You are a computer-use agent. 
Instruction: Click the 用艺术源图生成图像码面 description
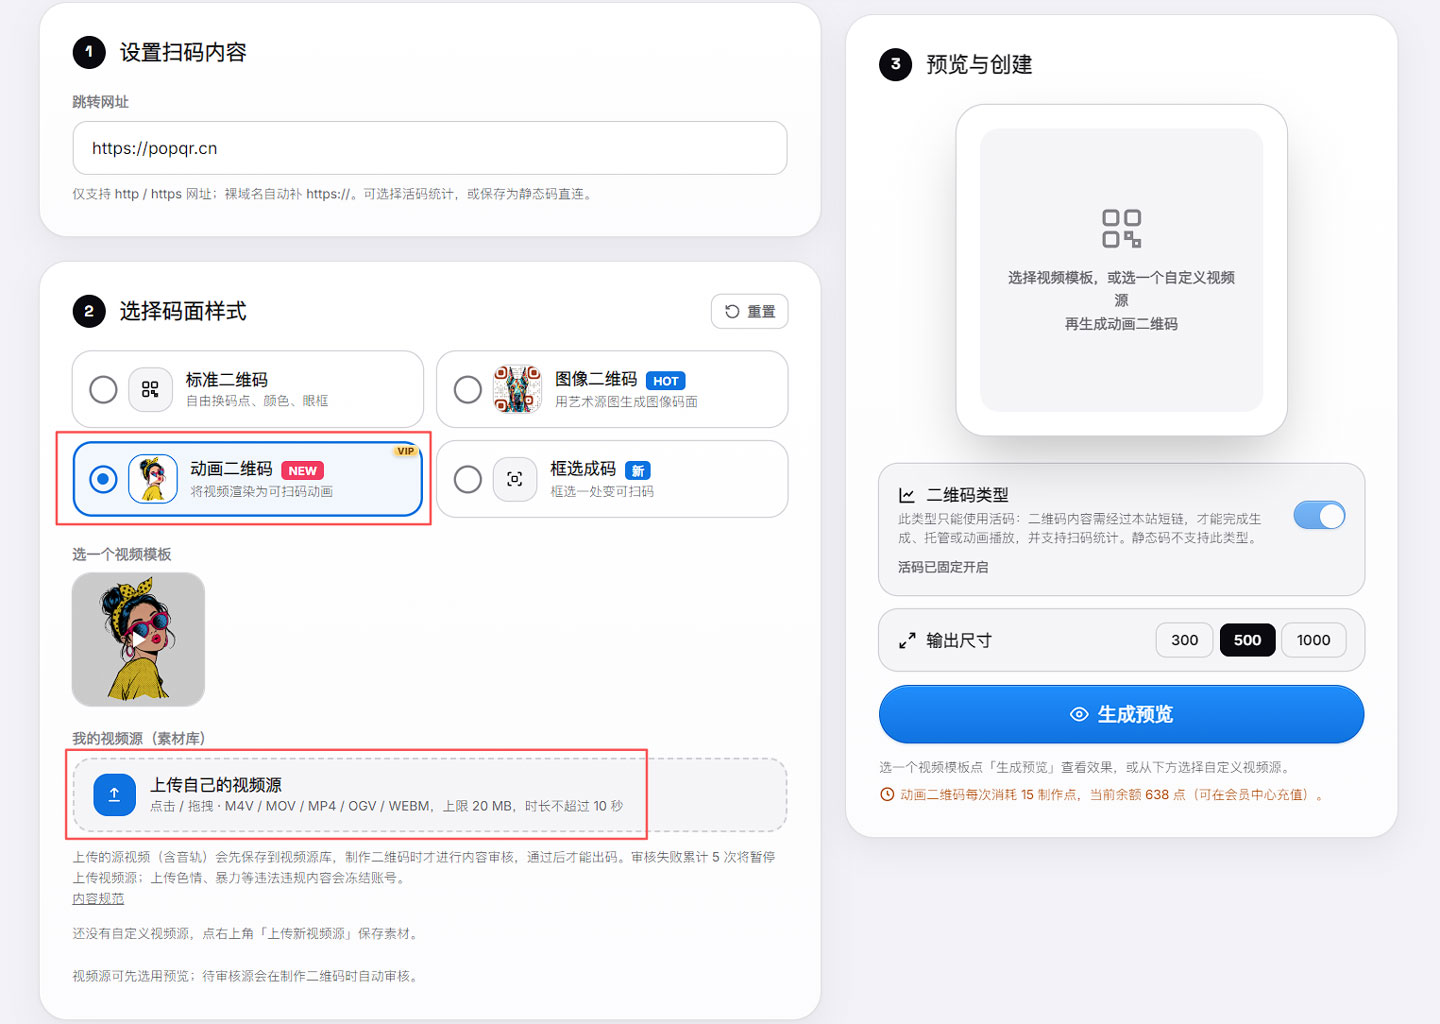point(626,401)
